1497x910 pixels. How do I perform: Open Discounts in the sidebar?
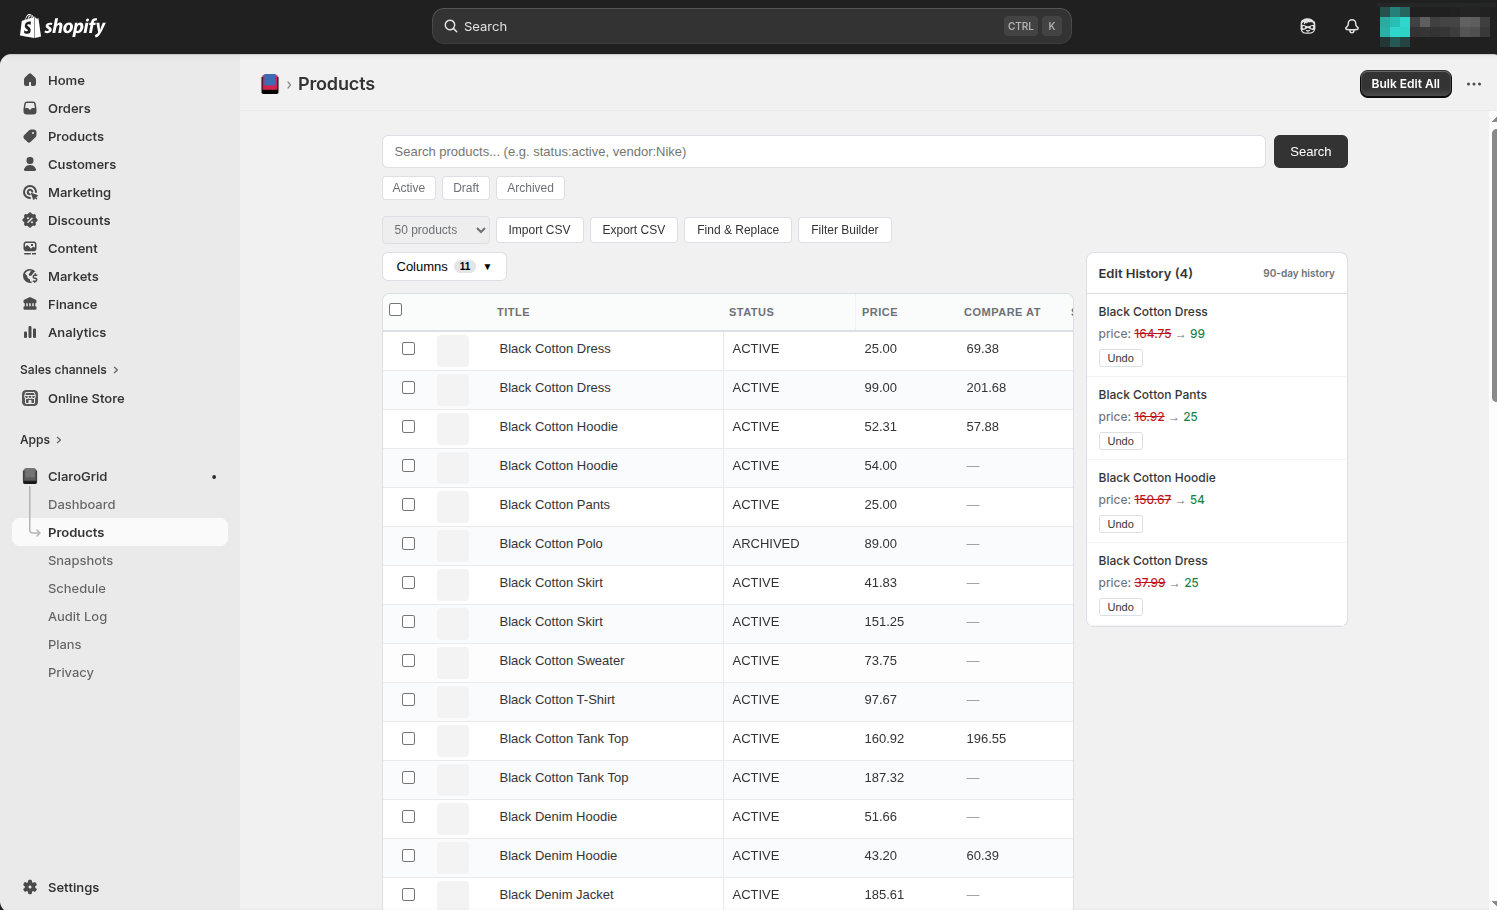click(79, 220)
